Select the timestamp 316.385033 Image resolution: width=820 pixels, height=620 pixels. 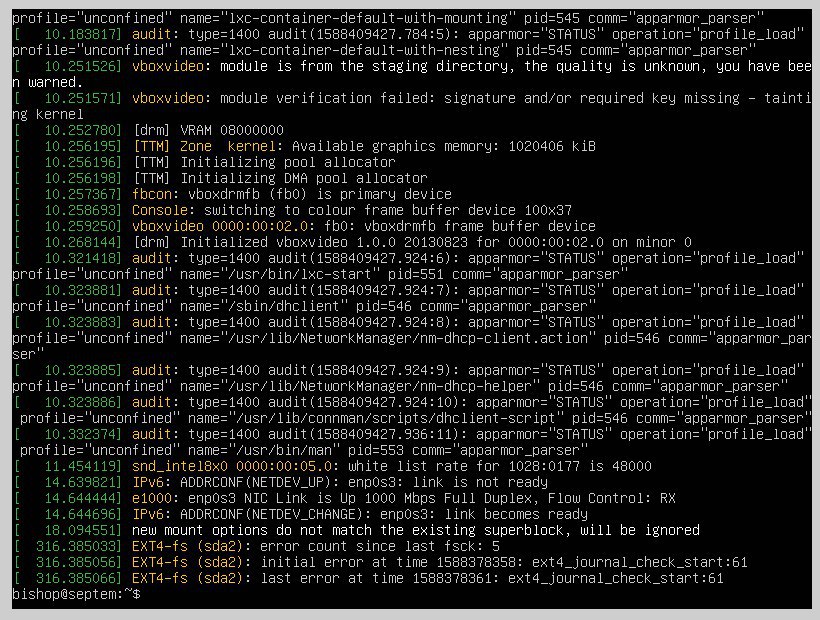point(76,546)
